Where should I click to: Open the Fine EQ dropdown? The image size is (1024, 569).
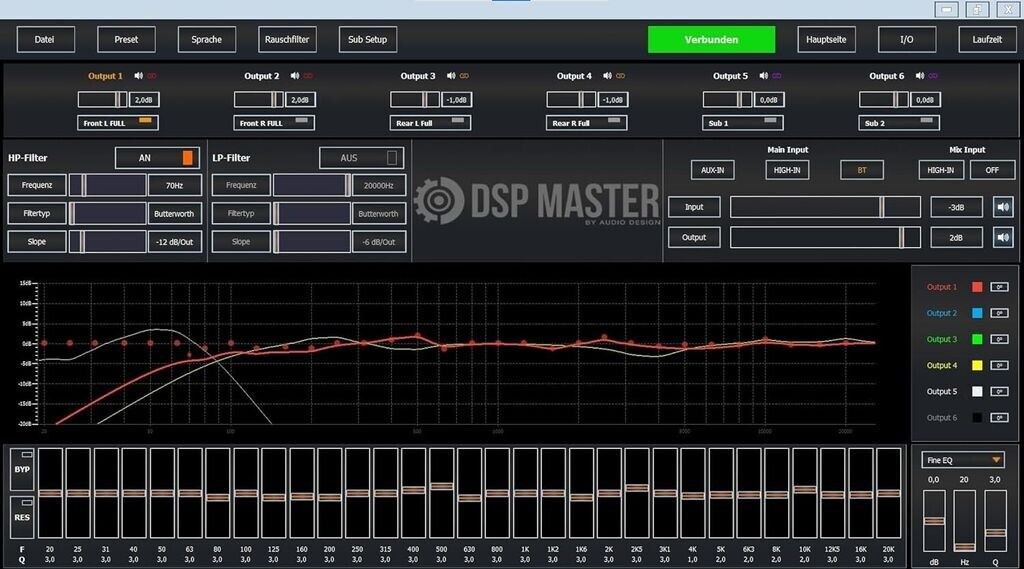(963, 459)
